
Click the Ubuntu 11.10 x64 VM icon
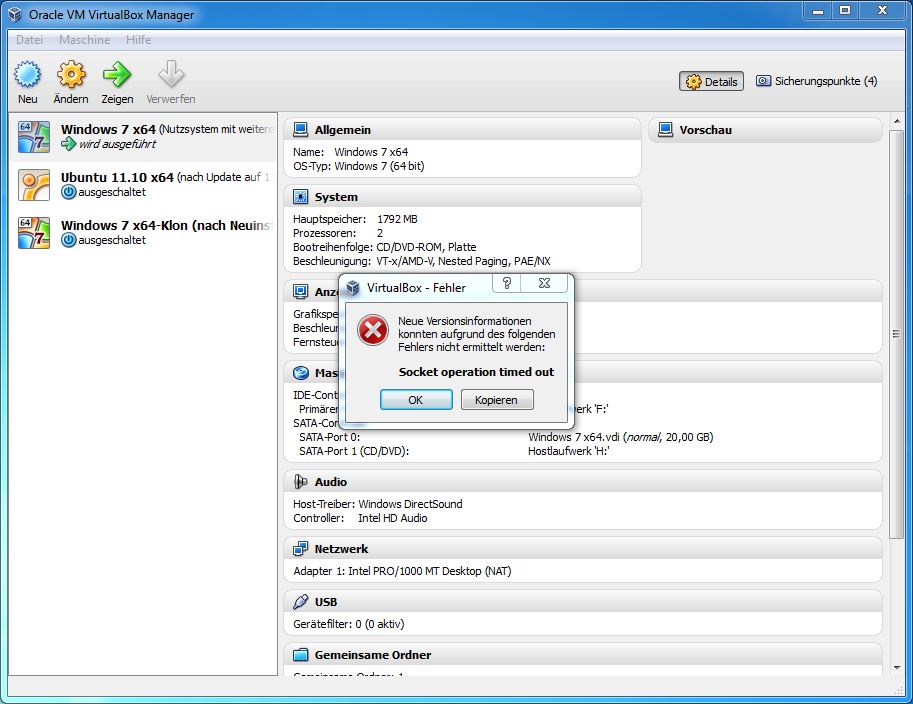pos(34,185)
